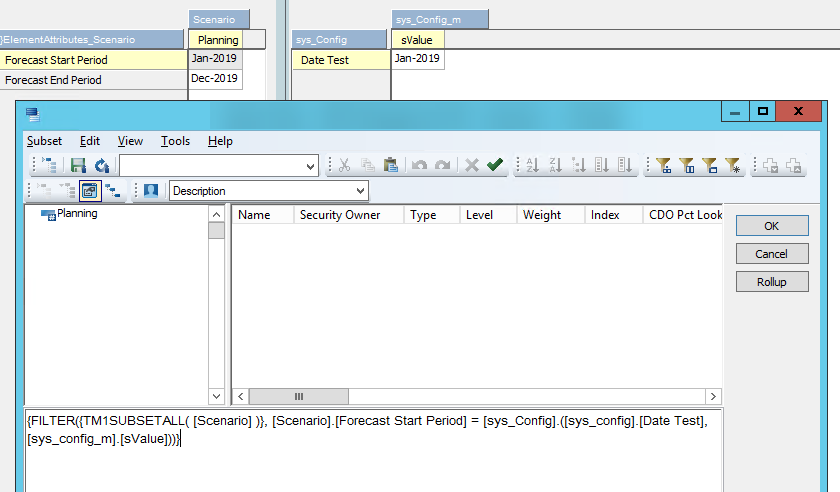Image resolution: width=840 pixels, height=492 pixels.
Task: Open the Subset menu
Action: [x=44, y=141]
